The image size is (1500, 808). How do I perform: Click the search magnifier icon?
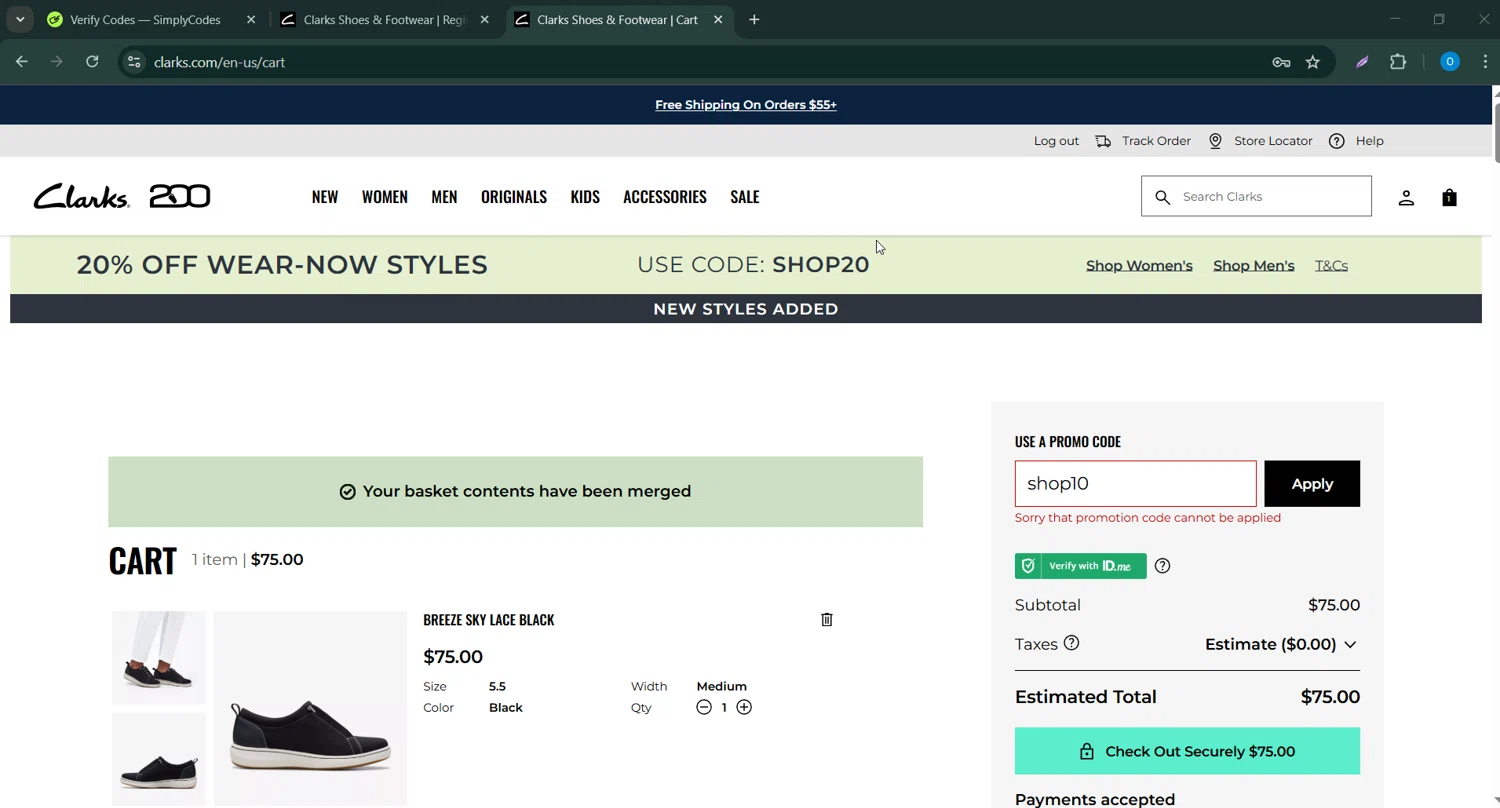coord(1162,197)
